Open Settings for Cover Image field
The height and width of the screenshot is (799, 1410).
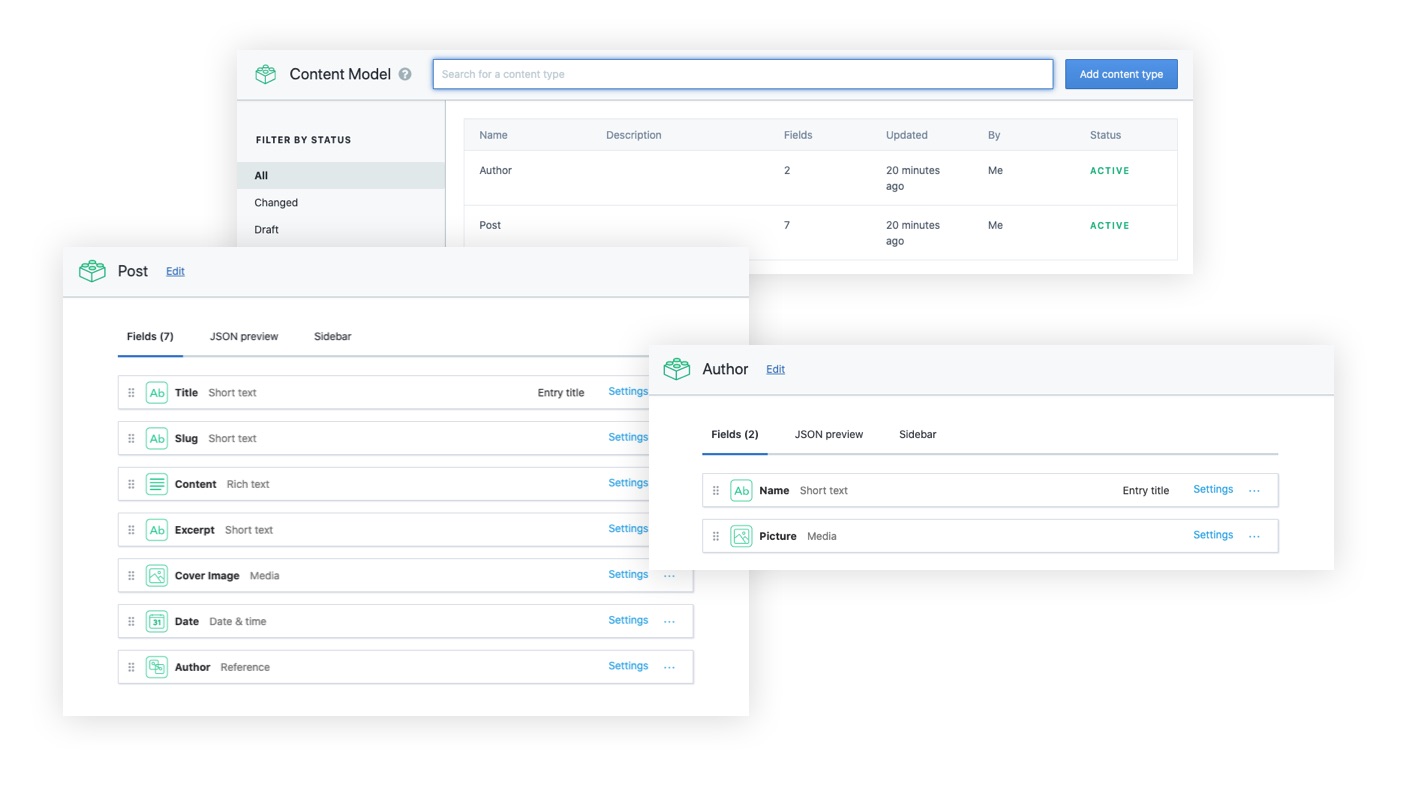coord(628,575)
